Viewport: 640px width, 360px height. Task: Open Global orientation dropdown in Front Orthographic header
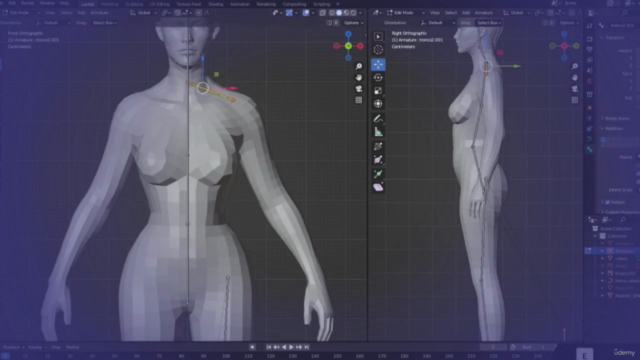click(143, 13)
